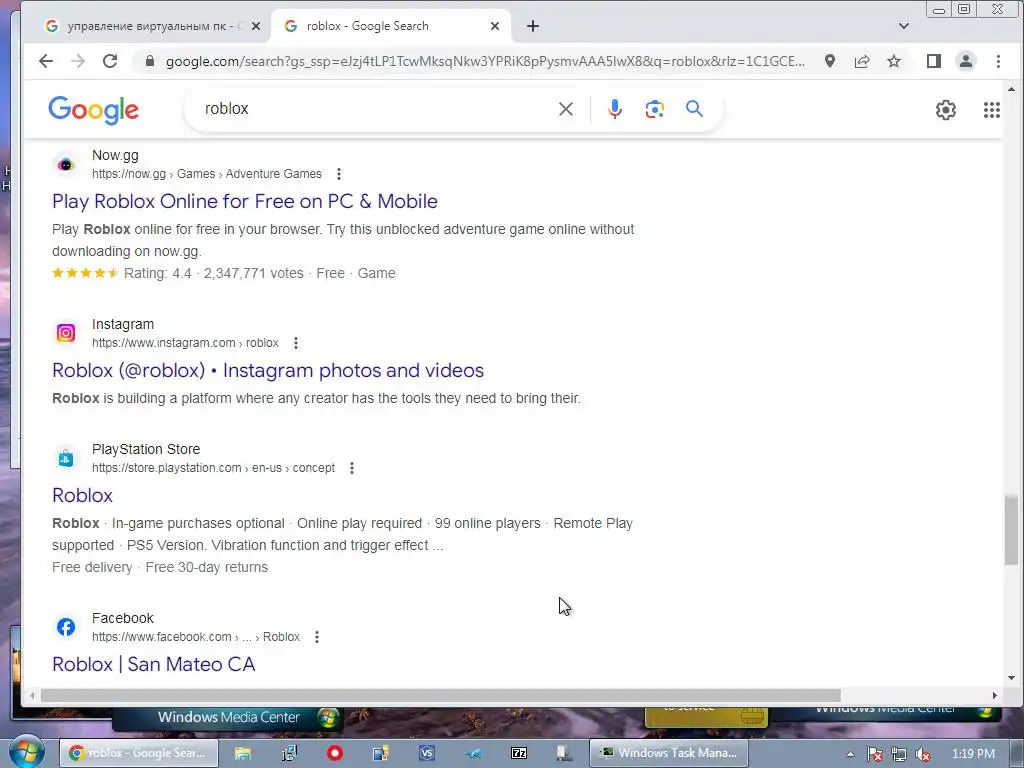The image size is (1024, 768).
Task: Open more options for Instagram result
Action: [296, 343]
